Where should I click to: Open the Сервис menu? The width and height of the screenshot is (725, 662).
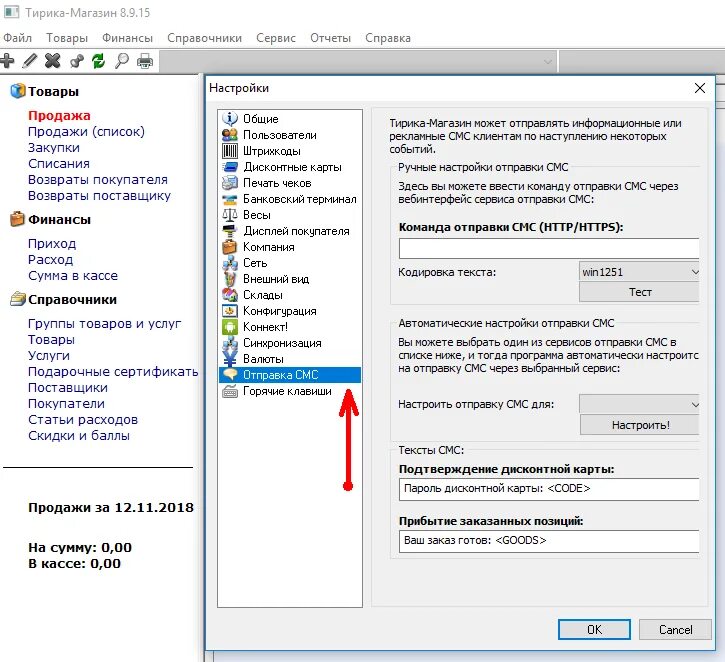276,38
